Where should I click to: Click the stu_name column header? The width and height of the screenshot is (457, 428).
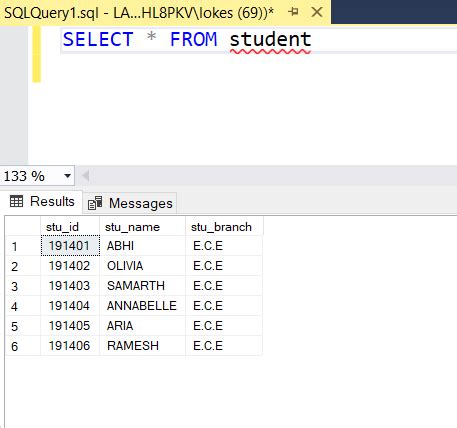click(x=142, y=227)
